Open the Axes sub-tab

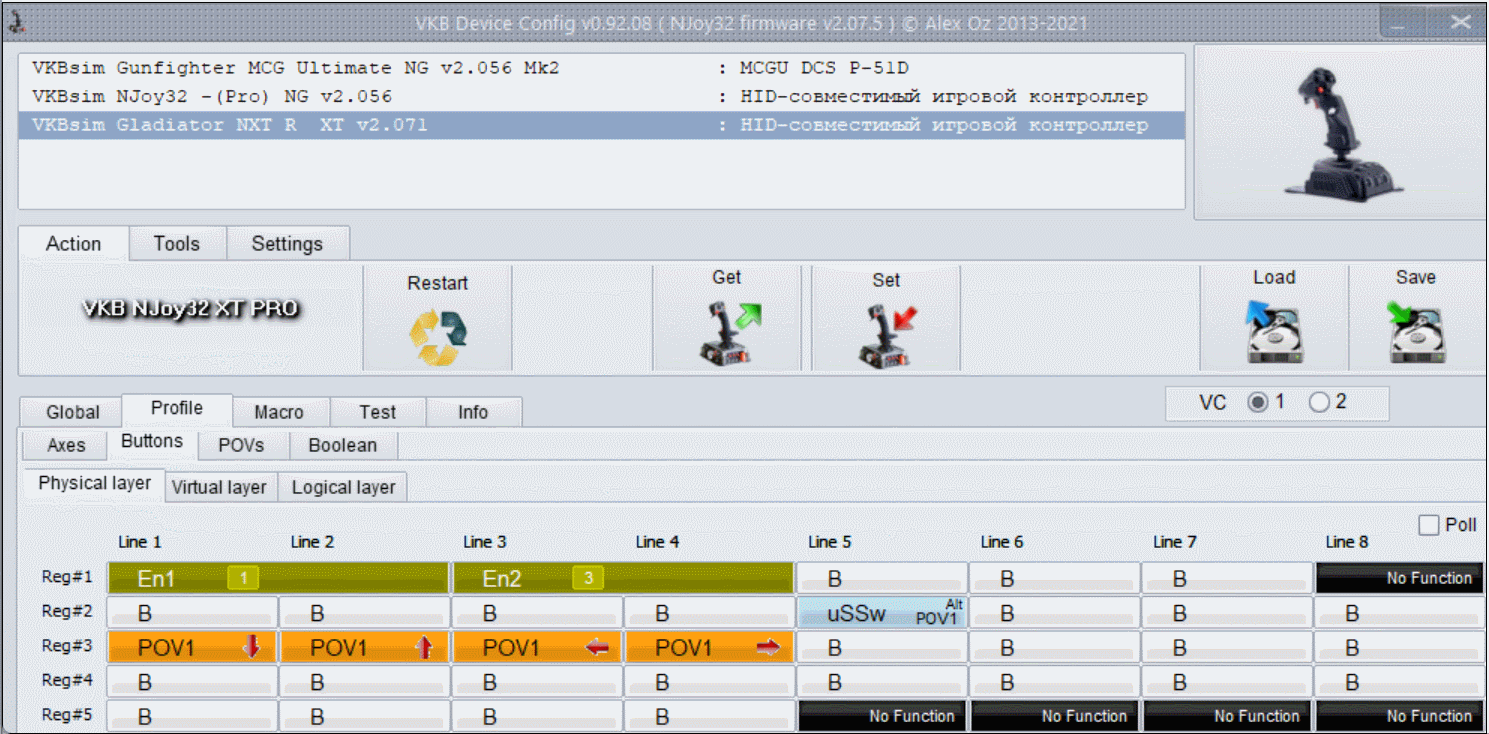click(x=66, y=445)
